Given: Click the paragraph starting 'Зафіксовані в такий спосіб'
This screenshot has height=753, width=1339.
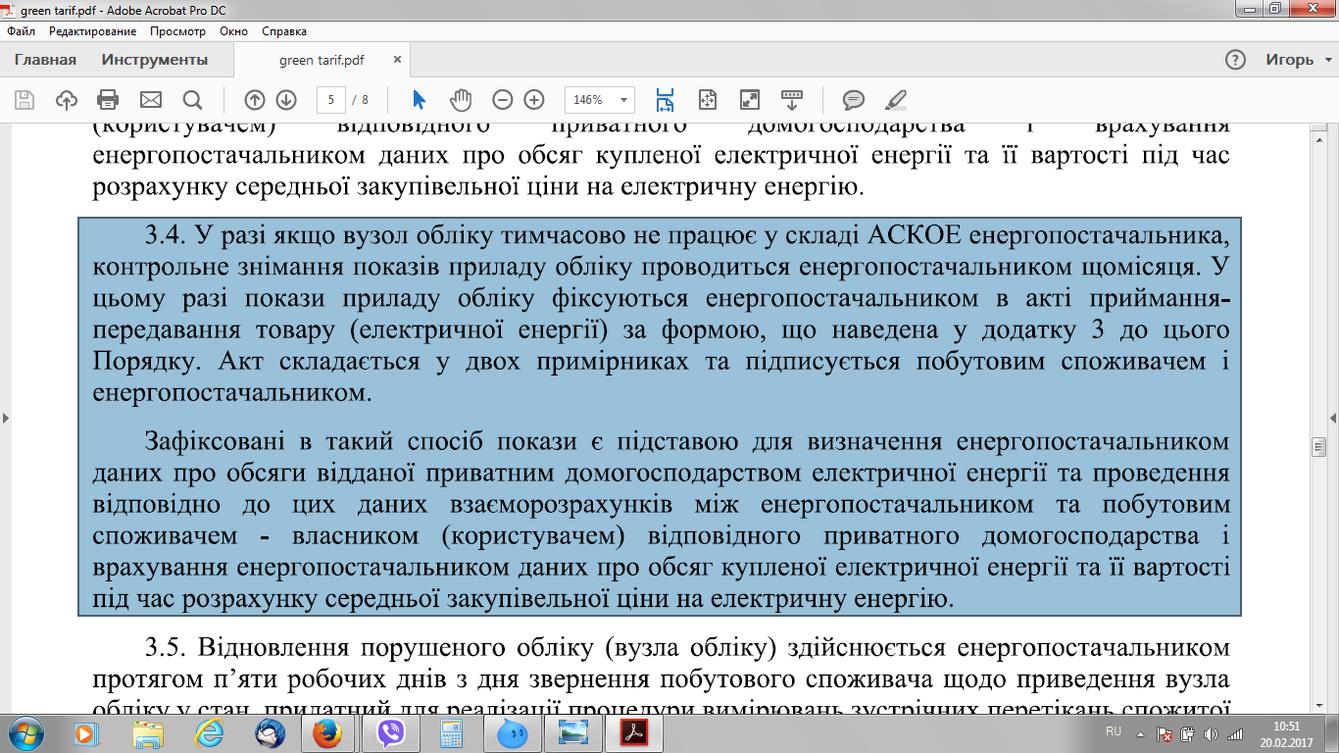Looking at the screenshot, I should click(660, 520).
